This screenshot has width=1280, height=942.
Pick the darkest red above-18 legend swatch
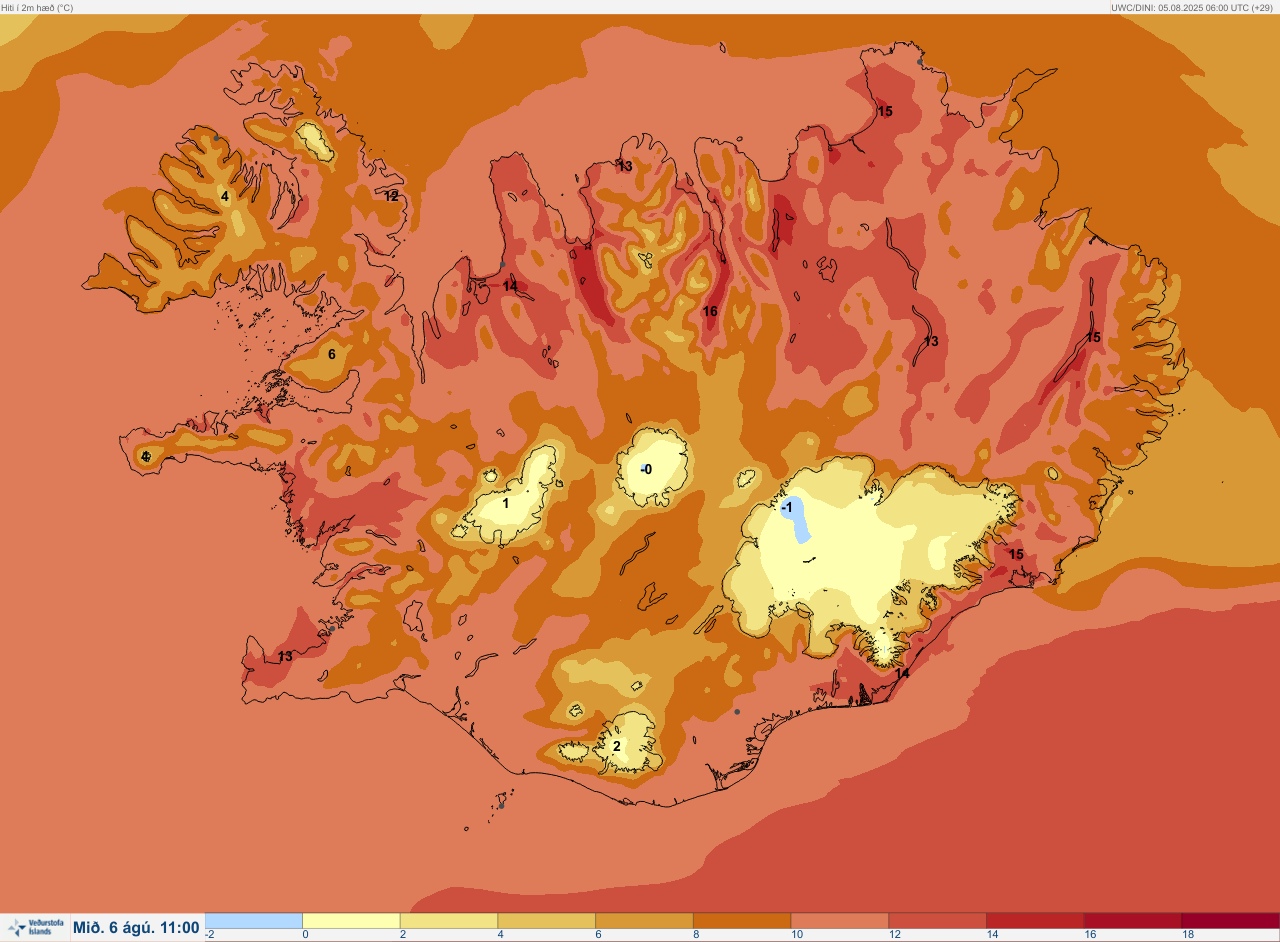tap(1231, 920)
